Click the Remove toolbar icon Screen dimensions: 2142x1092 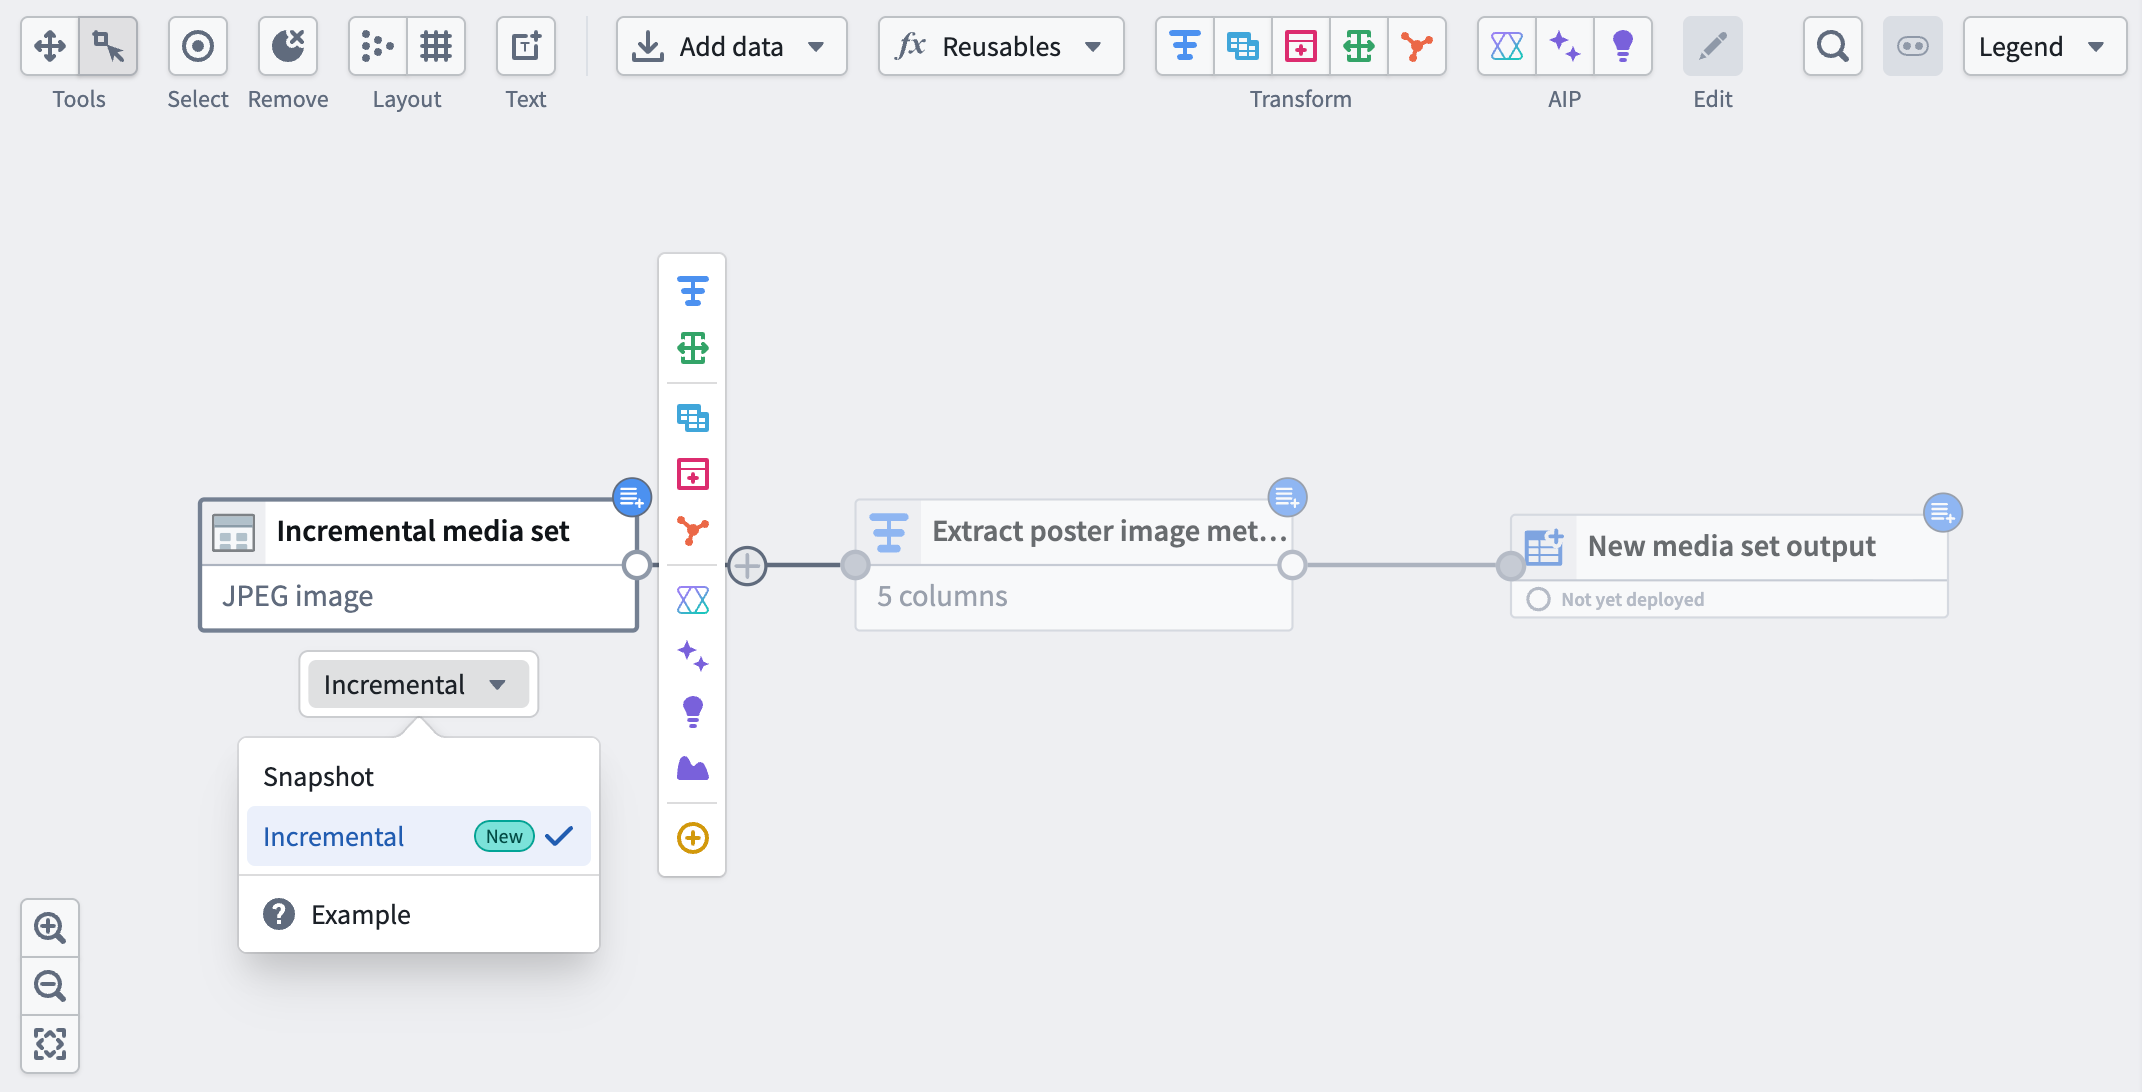[287, 45]
